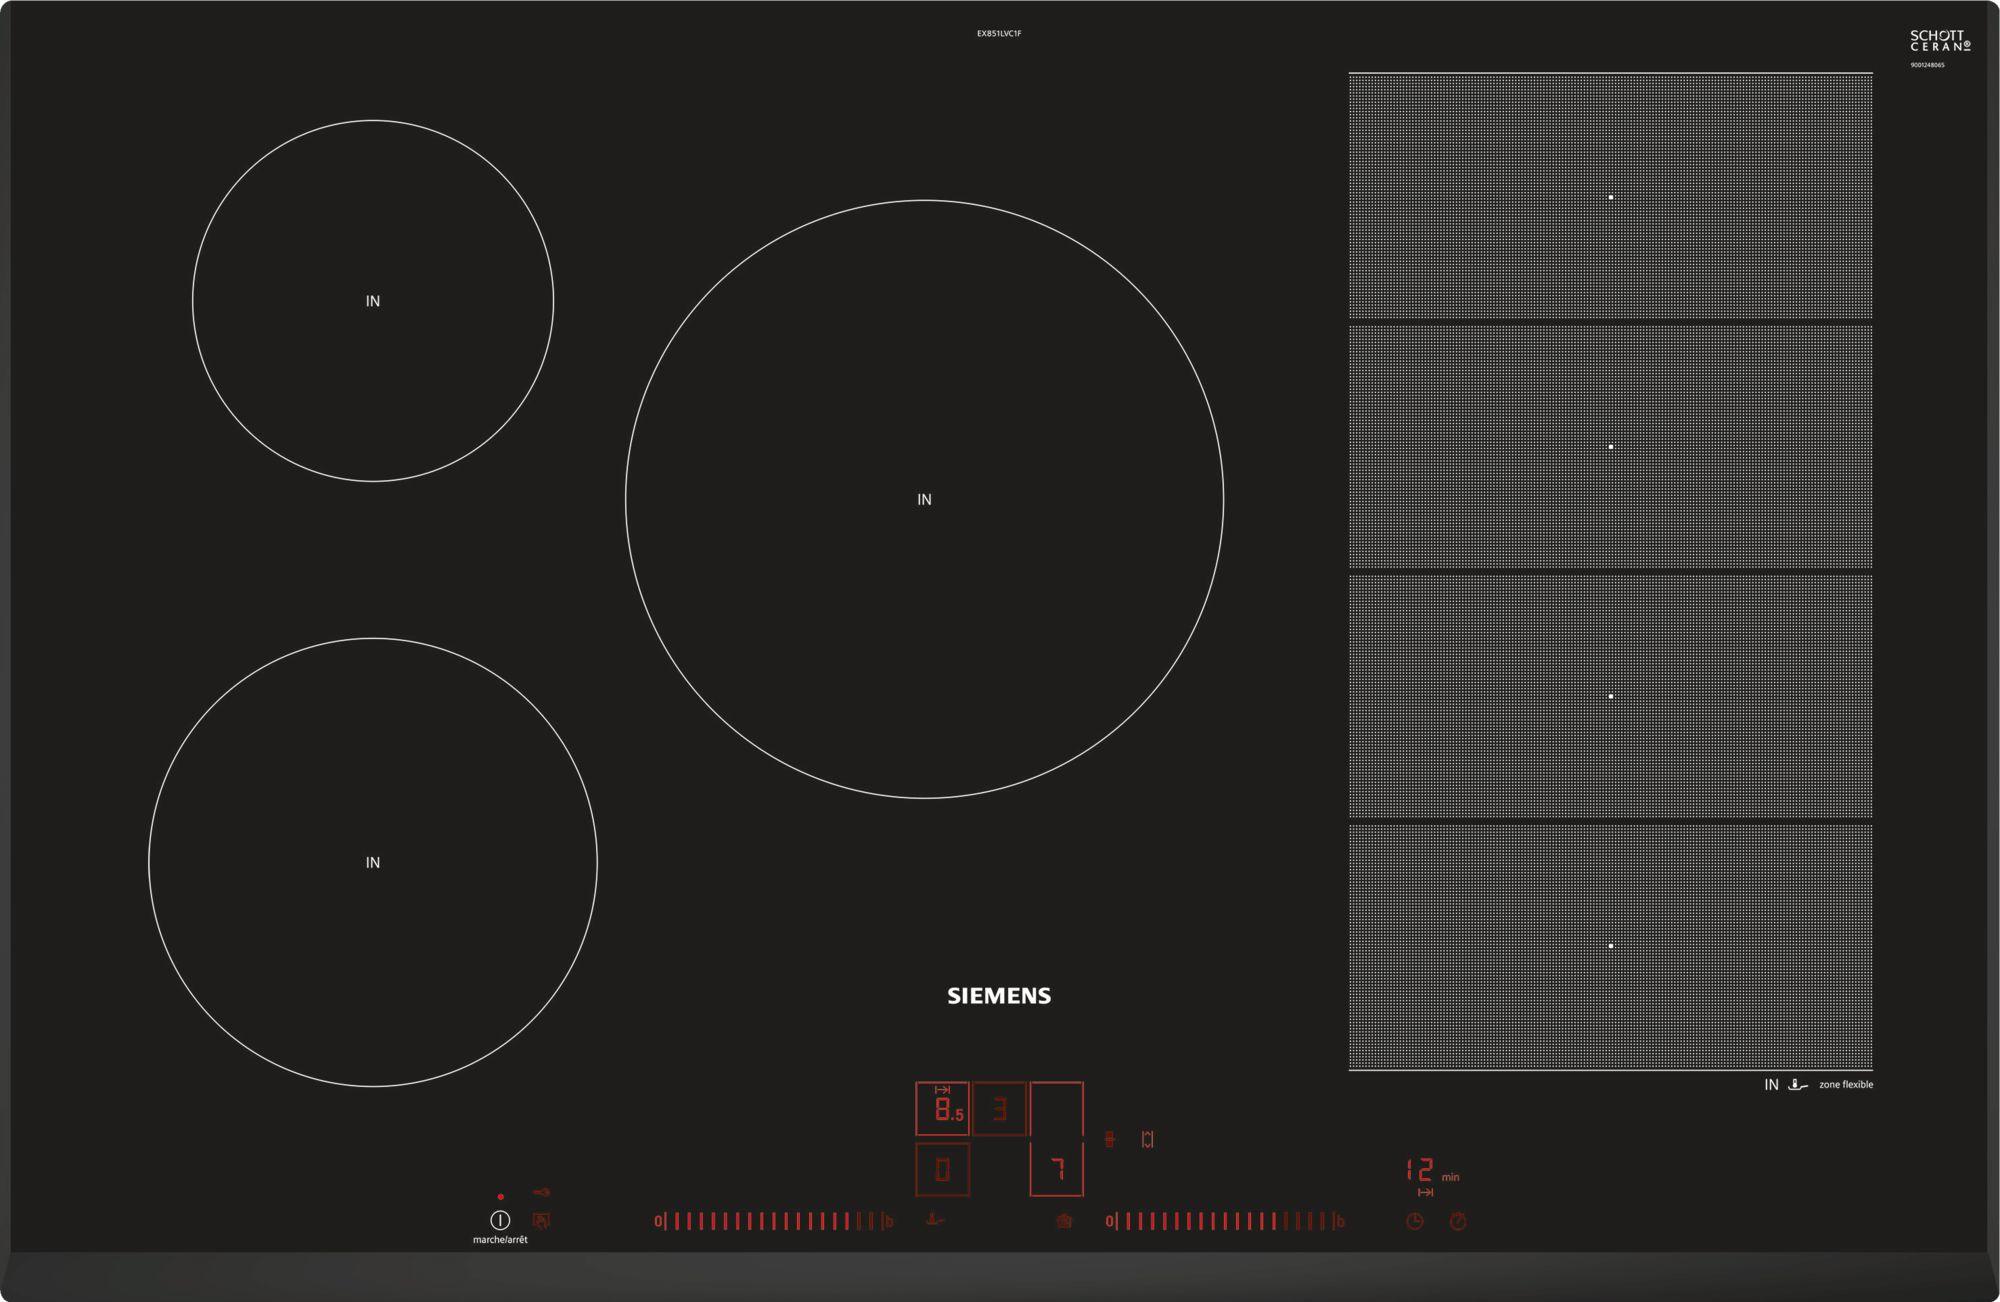The width and height of the screenshot is (2000, 1302).
Task: Tap the wipe-protection lock icon beside power
Action: coord(541,1220)
